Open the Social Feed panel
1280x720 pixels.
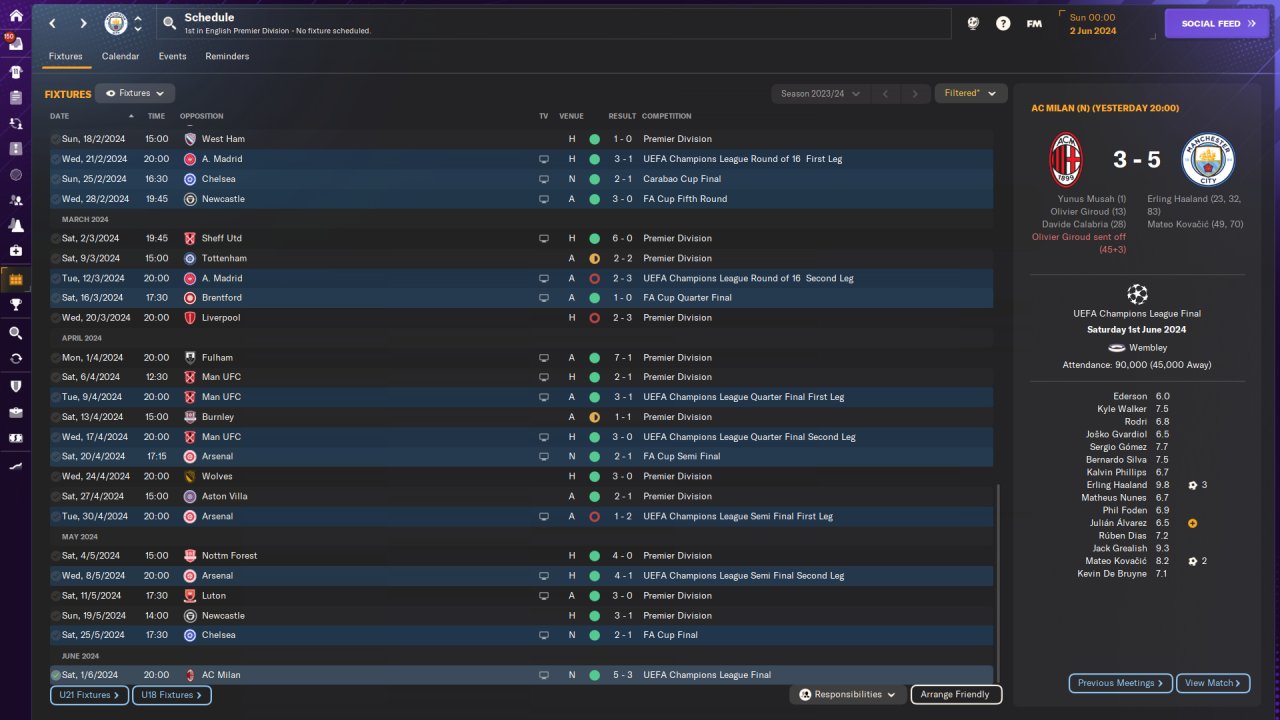tap(1217, 23)
